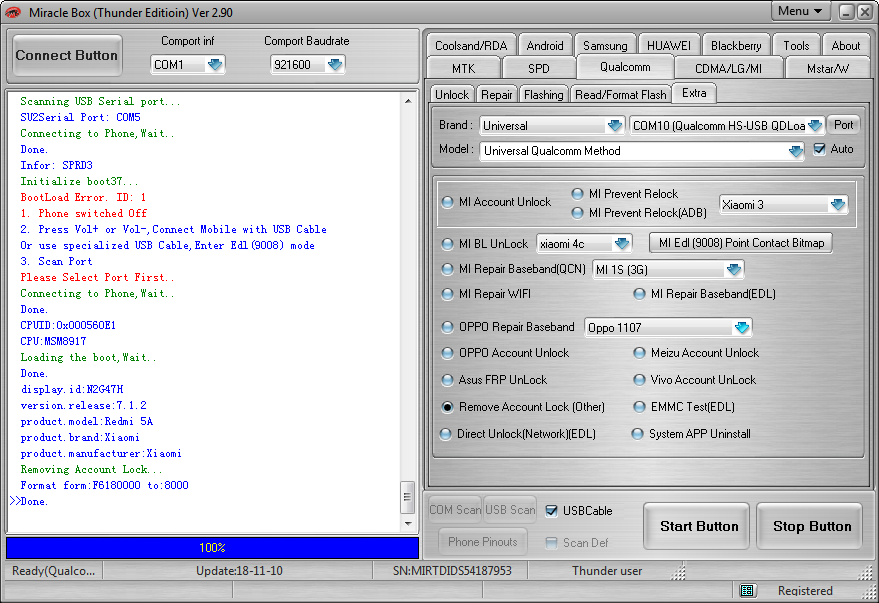Click the Start Button

pyautogui.click(x=698, y=526)
